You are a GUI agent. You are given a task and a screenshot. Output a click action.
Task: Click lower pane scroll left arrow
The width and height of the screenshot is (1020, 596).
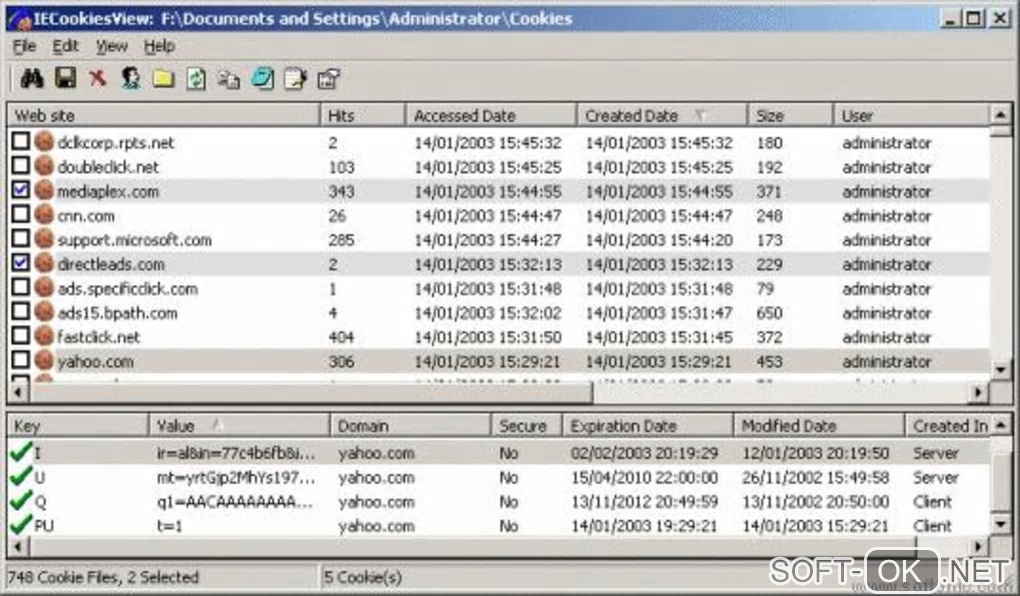point(18,546)
